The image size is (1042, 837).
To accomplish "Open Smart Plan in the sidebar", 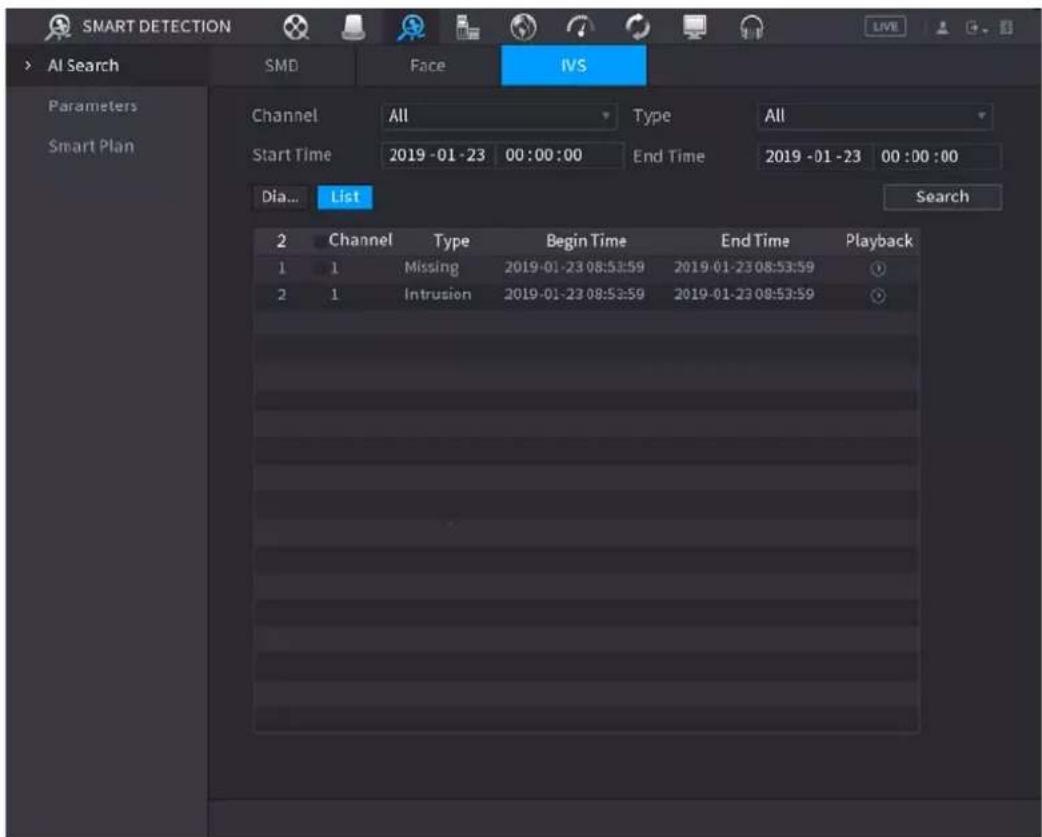I will (91, 146).
